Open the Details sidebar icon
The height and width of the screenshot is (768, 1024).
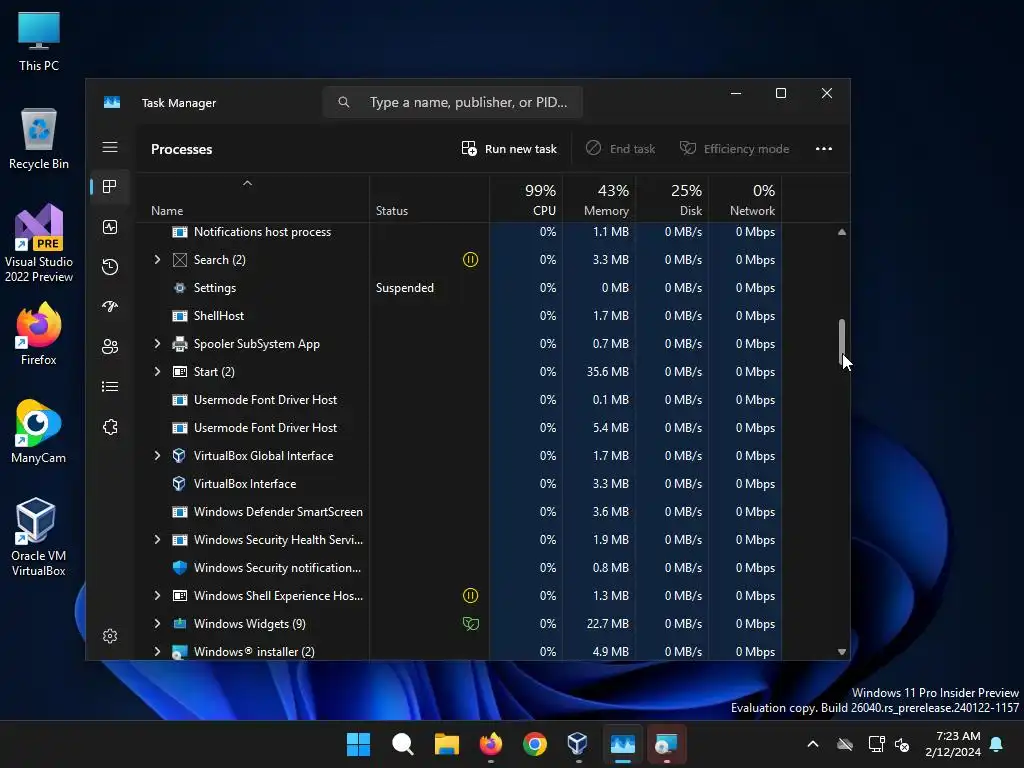coord(110,387)
